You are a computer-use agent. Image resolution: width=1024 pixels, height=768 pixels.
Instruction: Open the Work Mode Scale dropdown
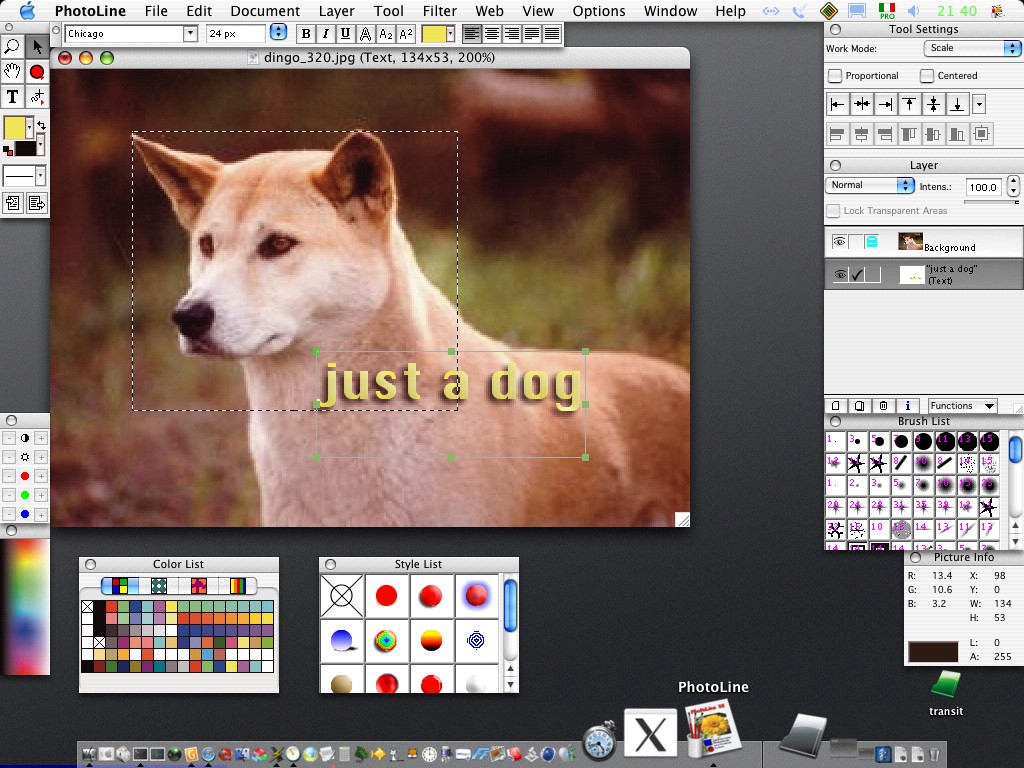[x=972, y=48]
